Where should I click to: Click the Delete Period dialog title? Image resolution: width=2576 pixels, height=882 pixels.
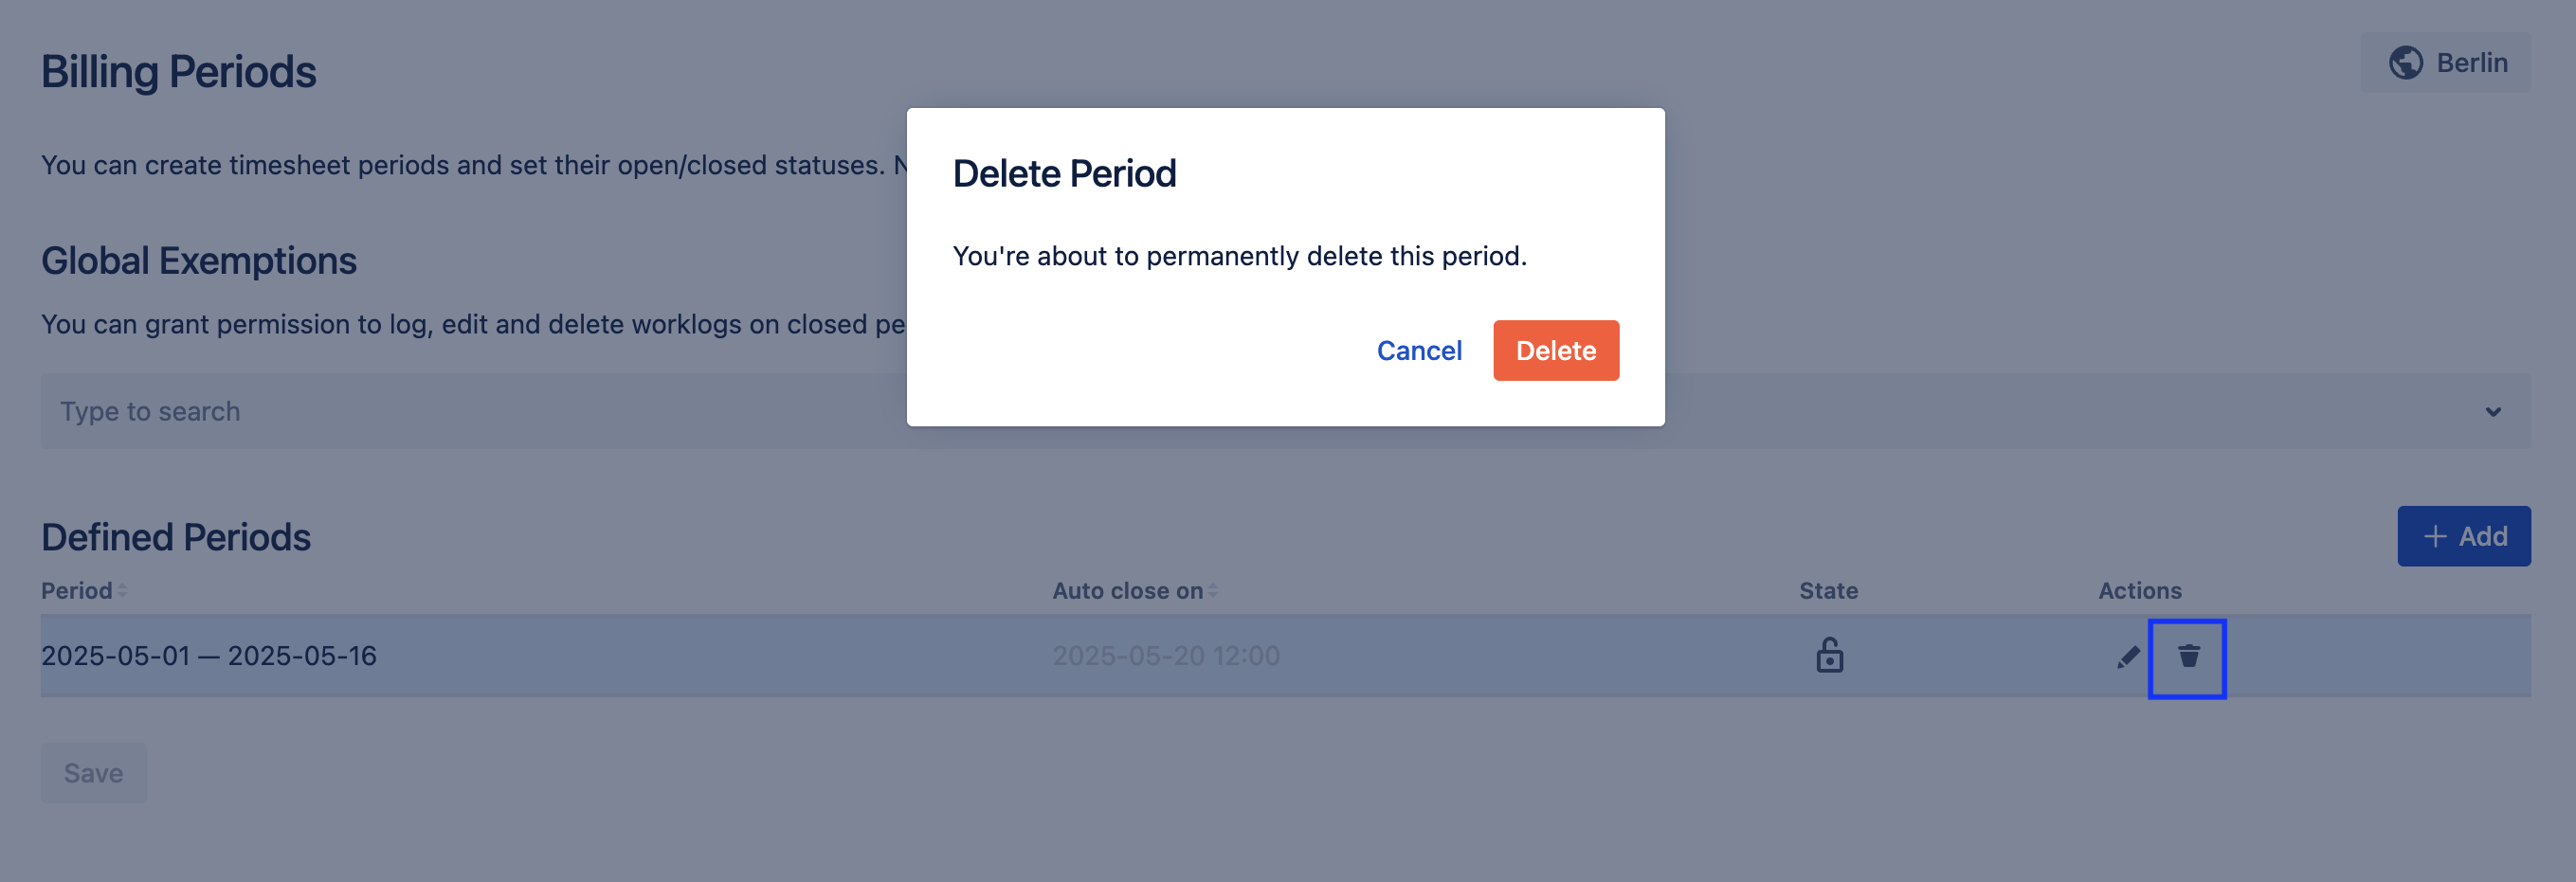[1064, 174]
